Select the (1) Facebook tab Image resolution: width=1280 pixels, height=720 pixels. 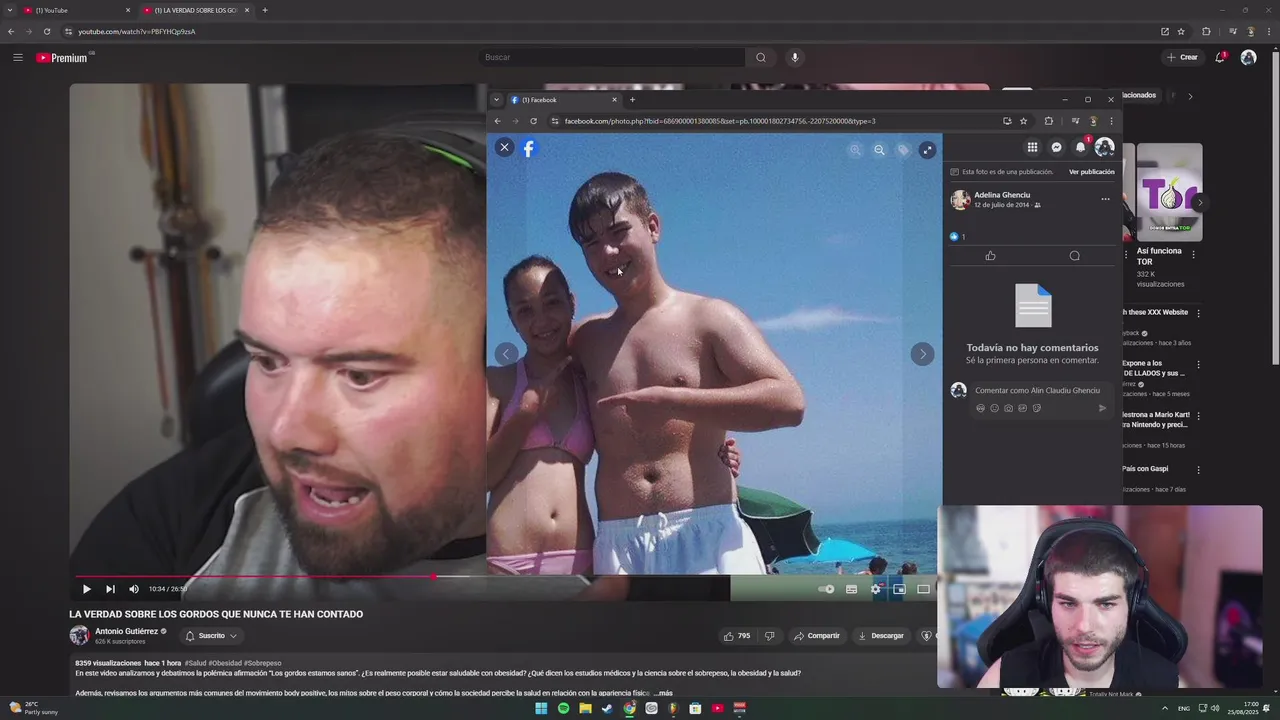click(563, 100)
